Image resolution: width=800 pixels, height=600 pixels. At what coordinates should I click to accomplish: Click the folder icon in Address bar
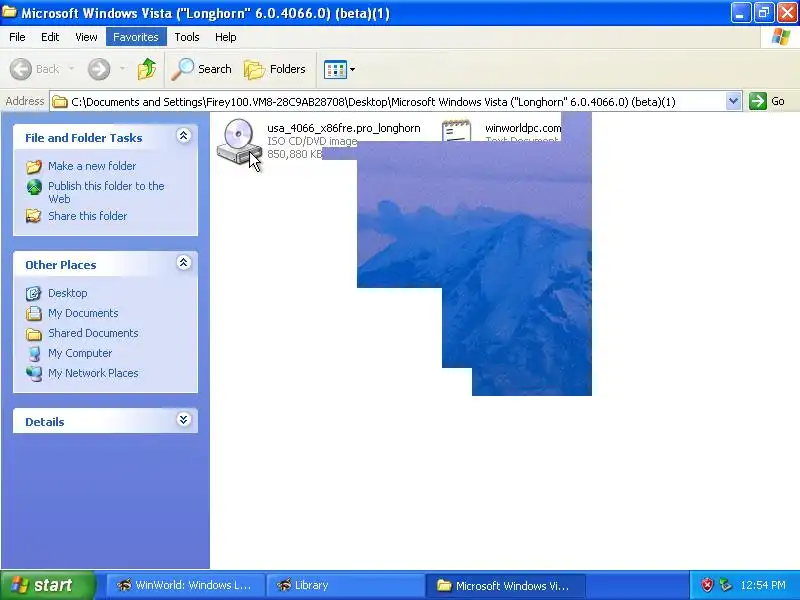click(x=60, y=102)
